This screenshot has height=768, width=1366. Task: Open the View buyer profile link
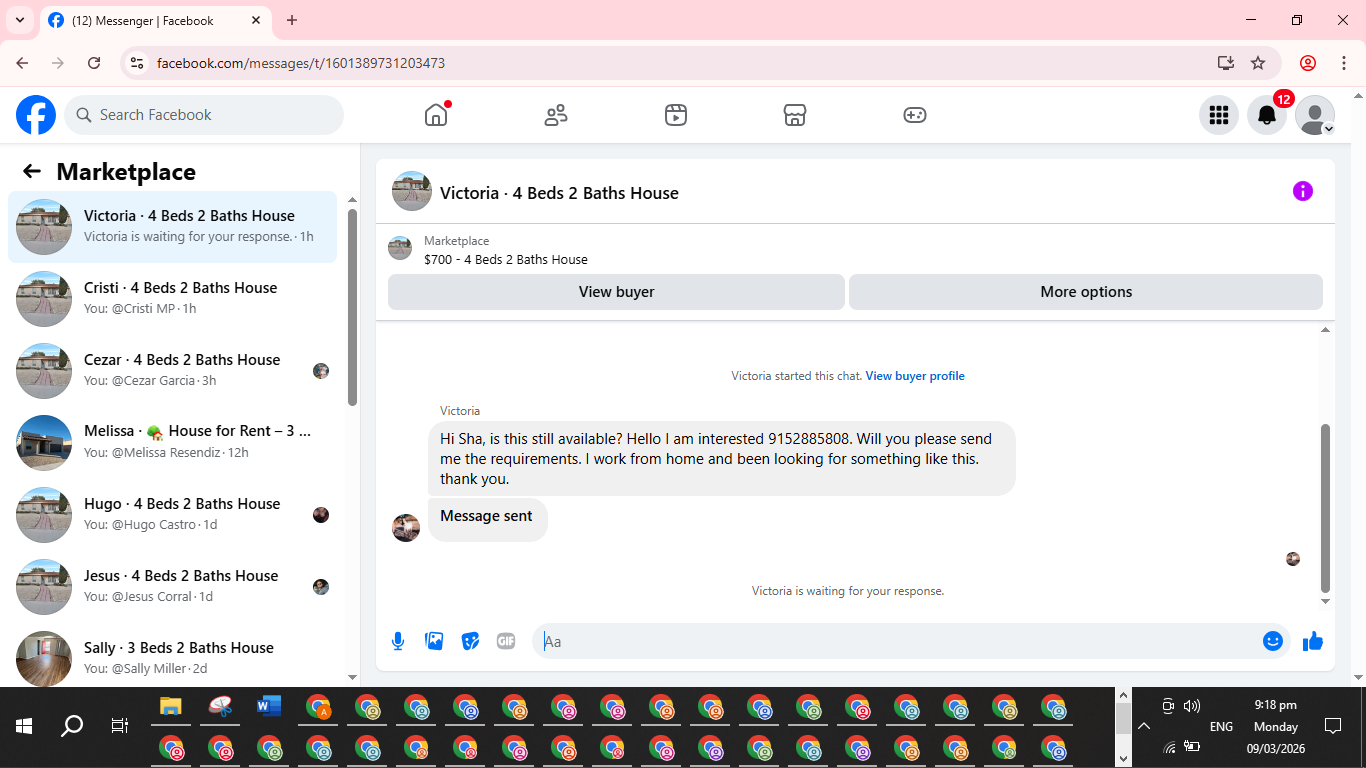pos(915,376)
